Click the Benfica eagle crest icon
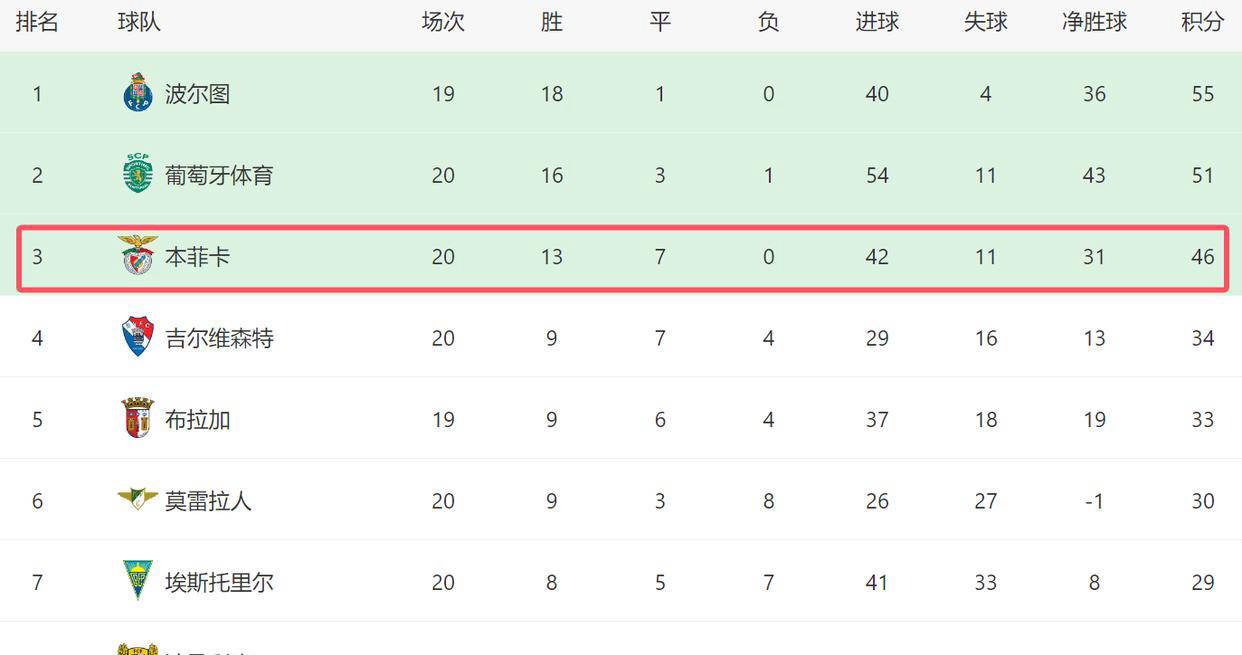1242x655 pixels. pos(137,256)
